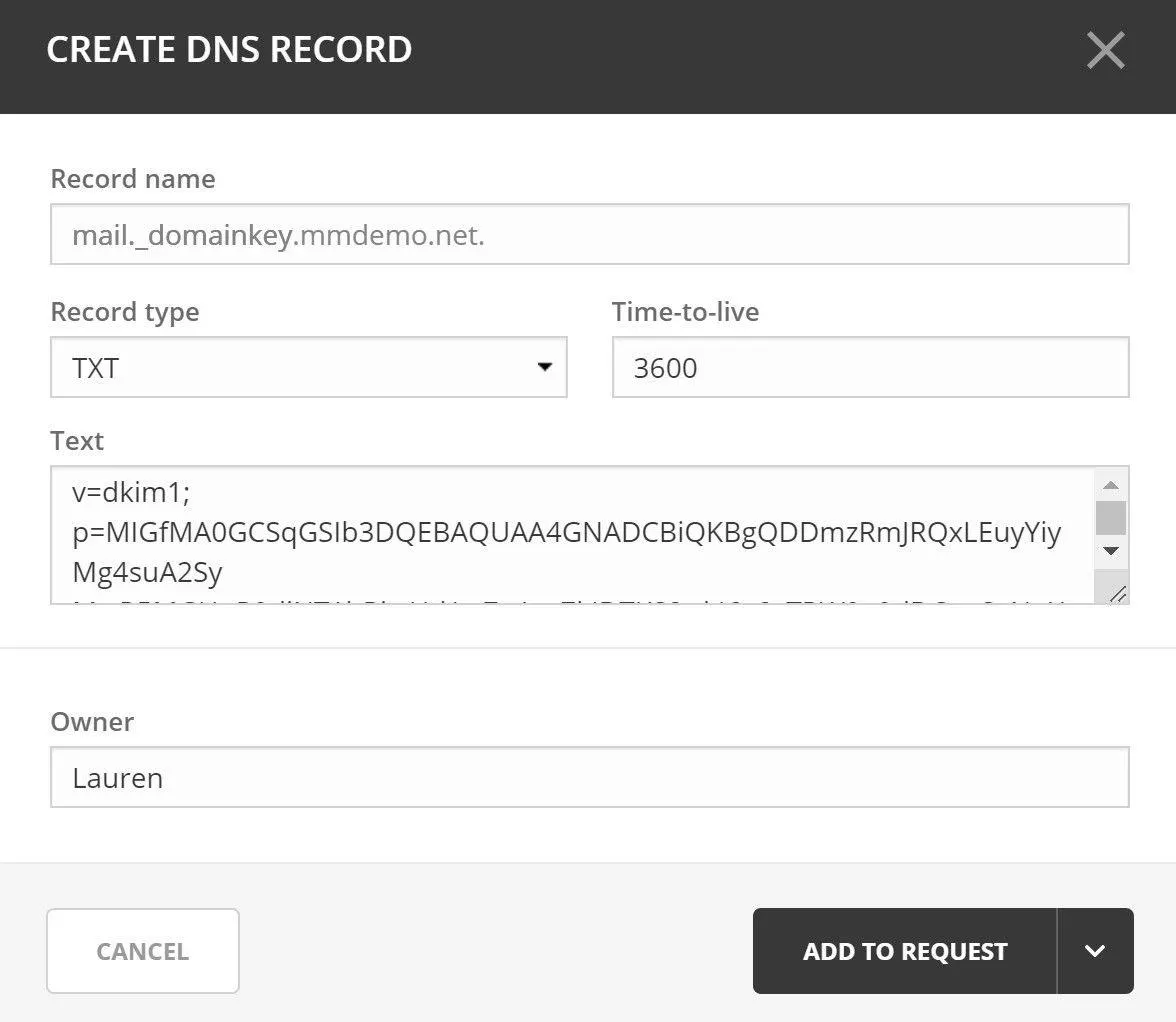This screenshot has height=1022, width=1176.
Task: Click the Owner field containing Lauren
Action: tap(590, 777)
